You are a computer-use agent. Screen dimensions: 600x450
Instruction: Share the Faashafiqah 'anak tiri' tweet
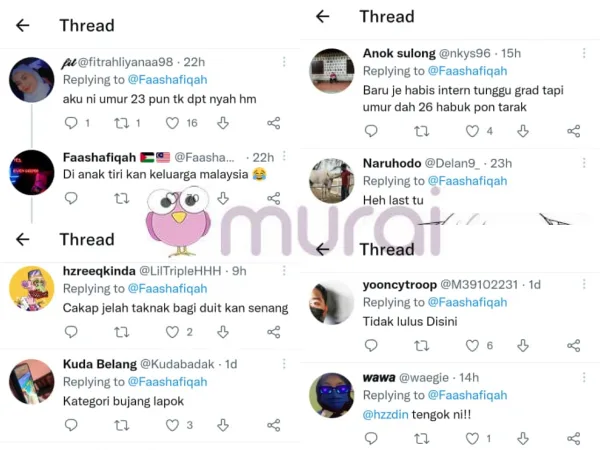(x=274, y=198)
